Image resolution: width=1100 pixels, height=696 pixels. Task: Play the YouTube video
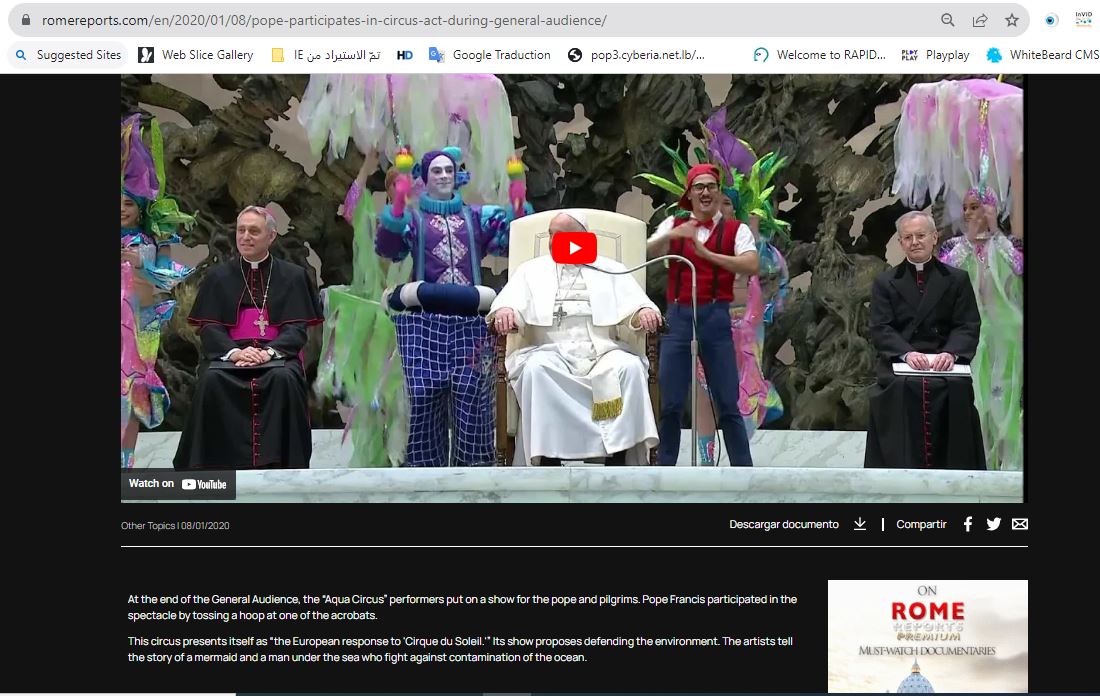574,248
